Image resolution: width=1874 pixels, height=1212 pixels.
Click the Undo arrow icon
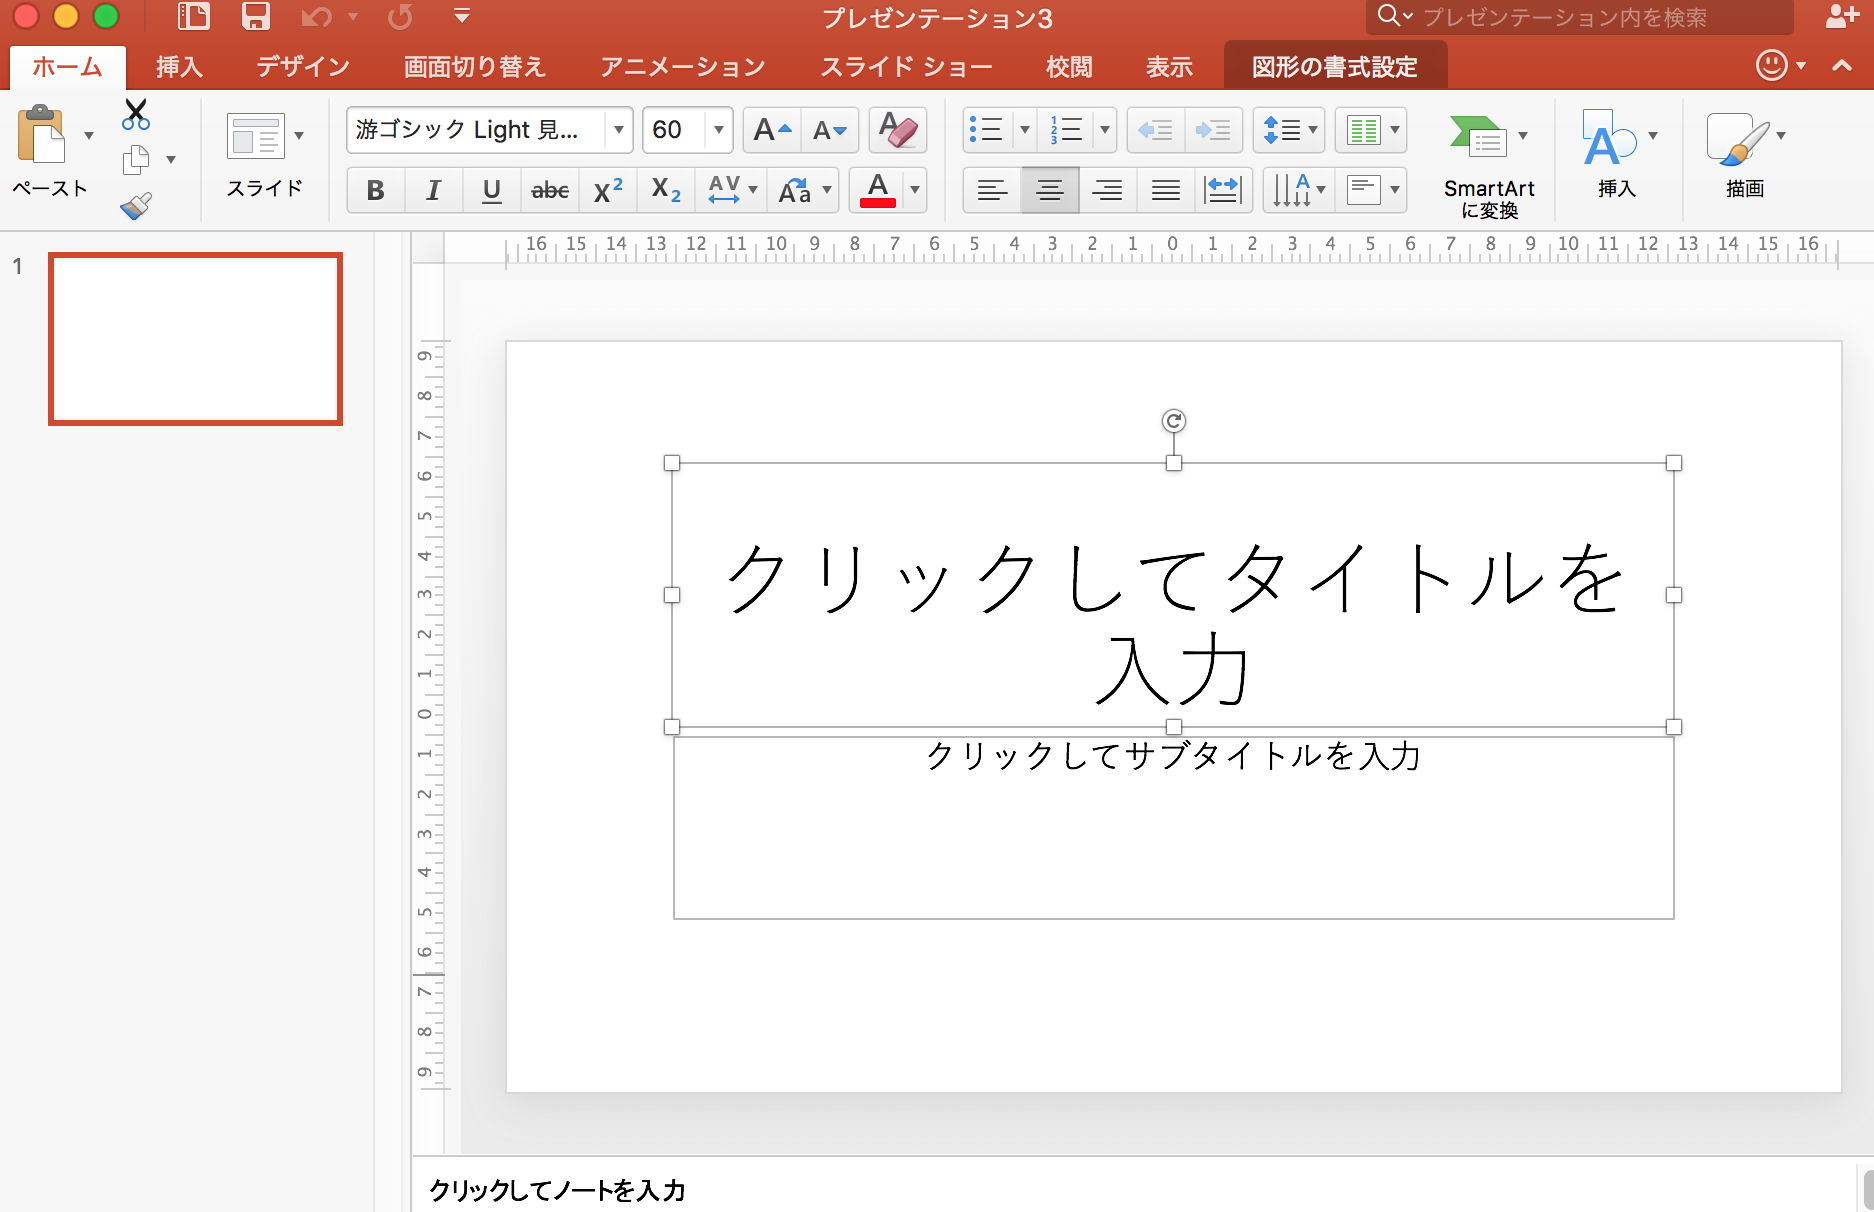click(316, 17)
